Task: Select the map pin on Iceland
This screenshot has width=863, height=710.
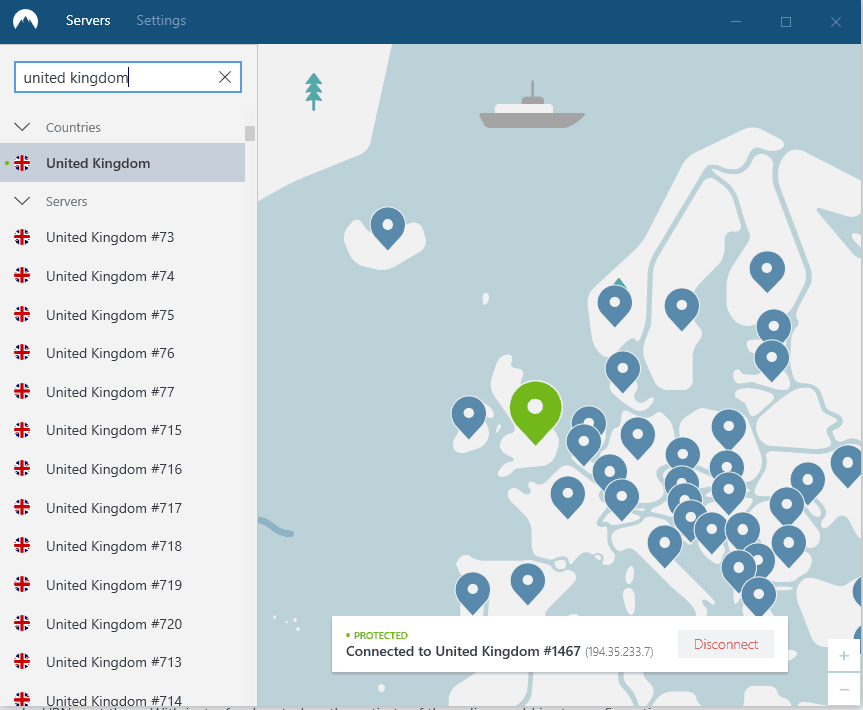Action: [387, 227]
